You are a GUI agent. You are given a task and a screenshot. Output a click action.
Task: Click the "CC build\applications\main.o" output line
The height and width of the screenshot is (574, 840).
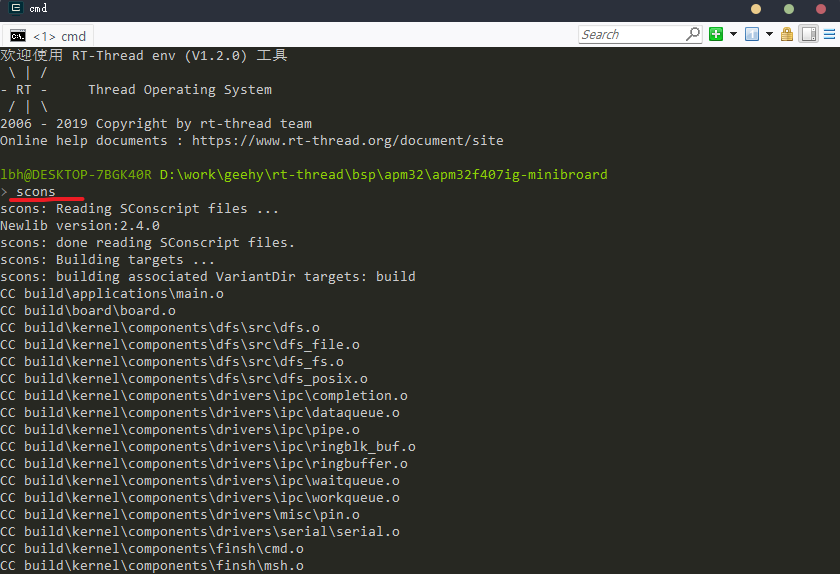(x=112, y=294)
